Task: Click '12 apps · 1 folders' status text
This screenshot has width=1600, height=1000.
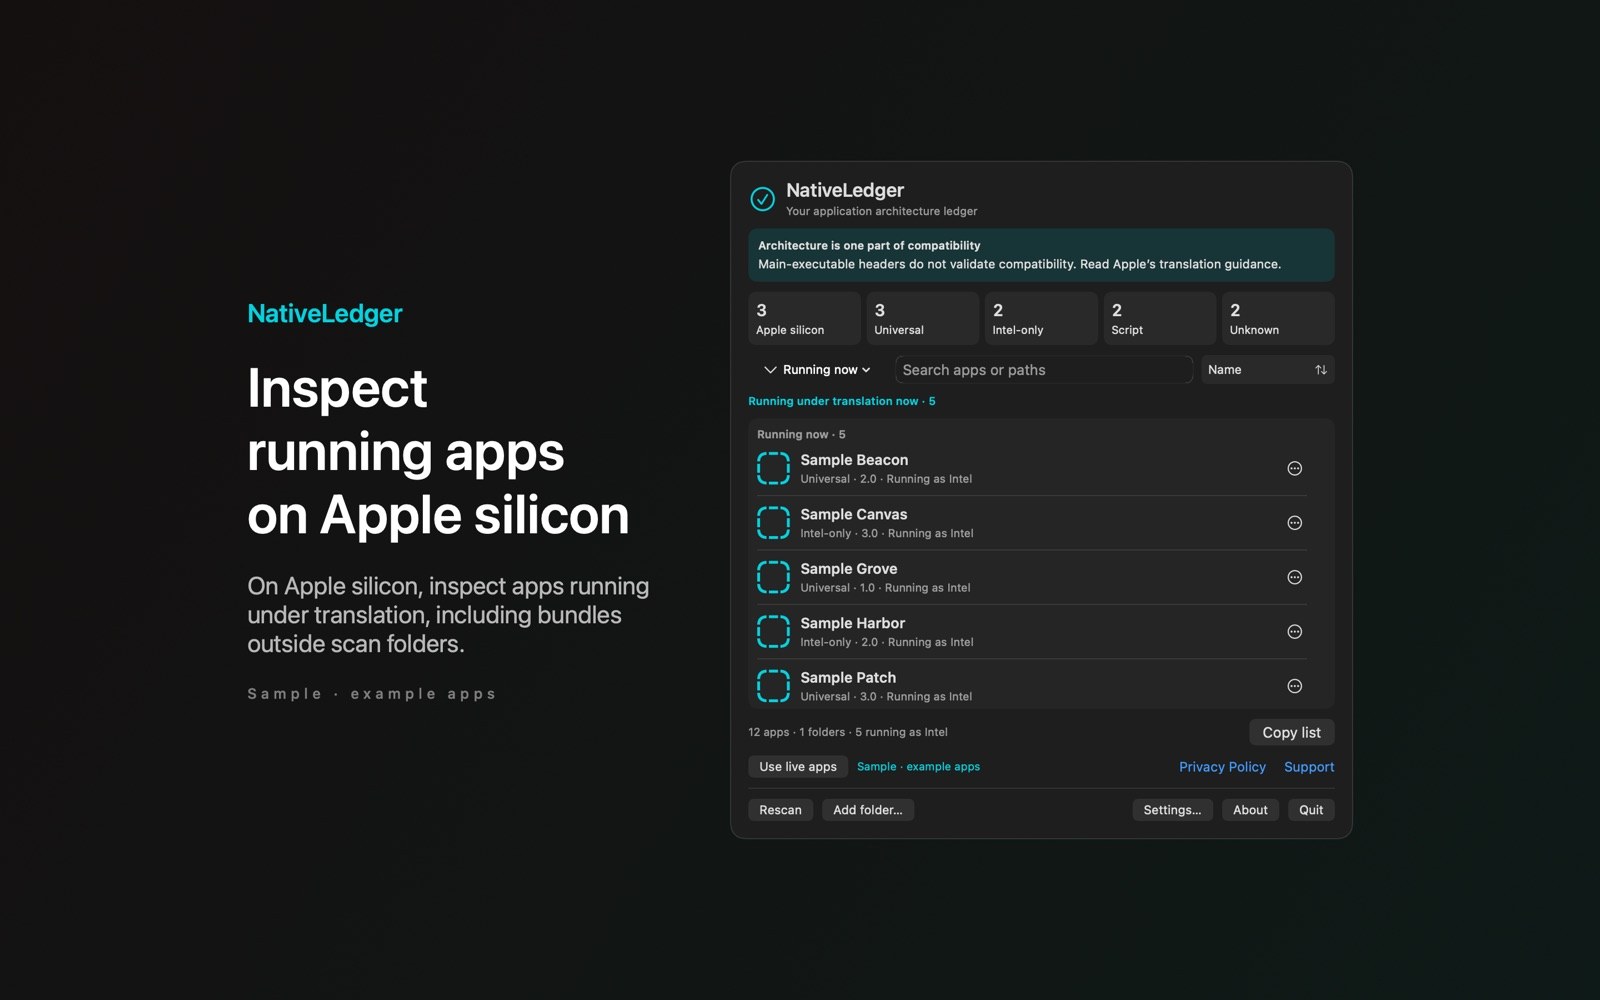Action: click(797, 732)
